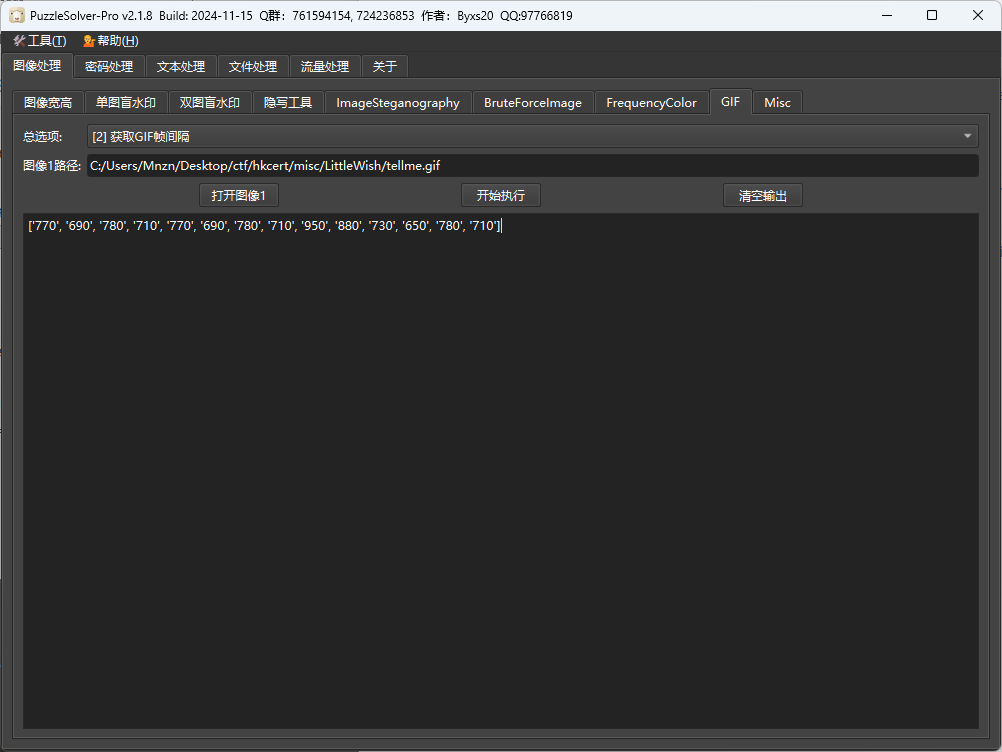Switch to BruteForceImage sub-tab
This screenshot has height=752, width=1002.
533,103
